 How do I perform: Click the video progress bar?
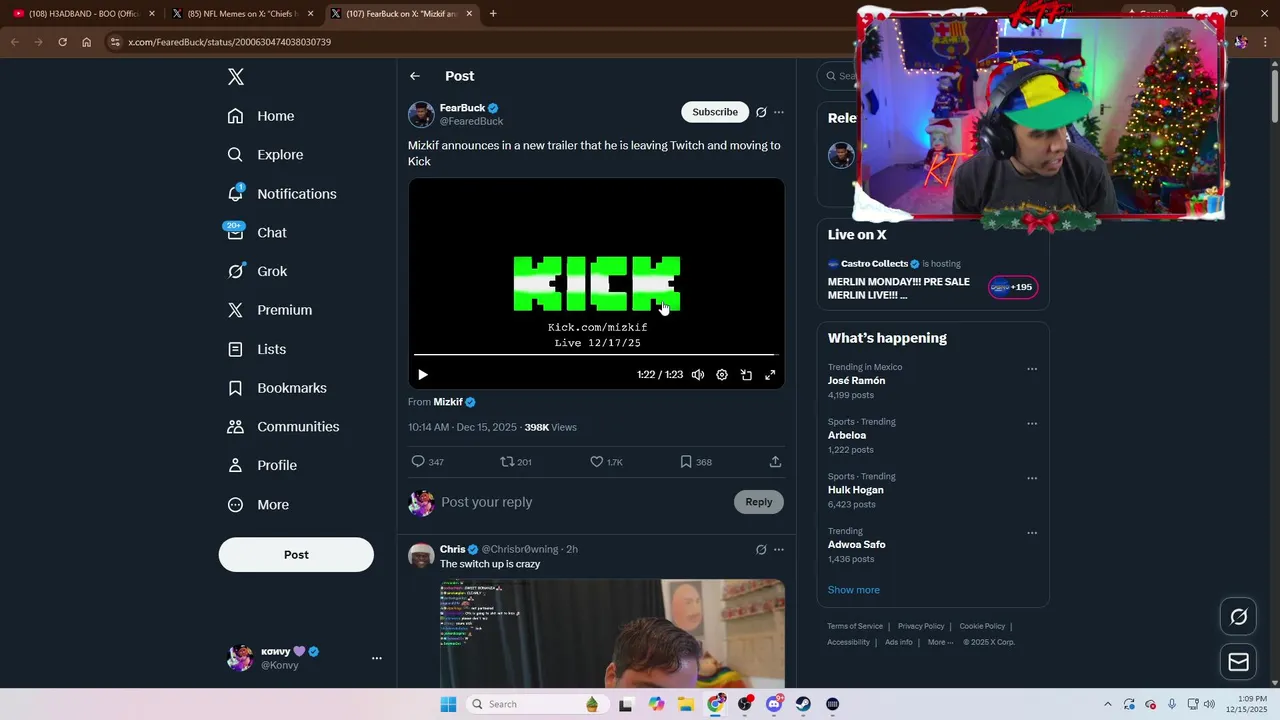point(596,354)
